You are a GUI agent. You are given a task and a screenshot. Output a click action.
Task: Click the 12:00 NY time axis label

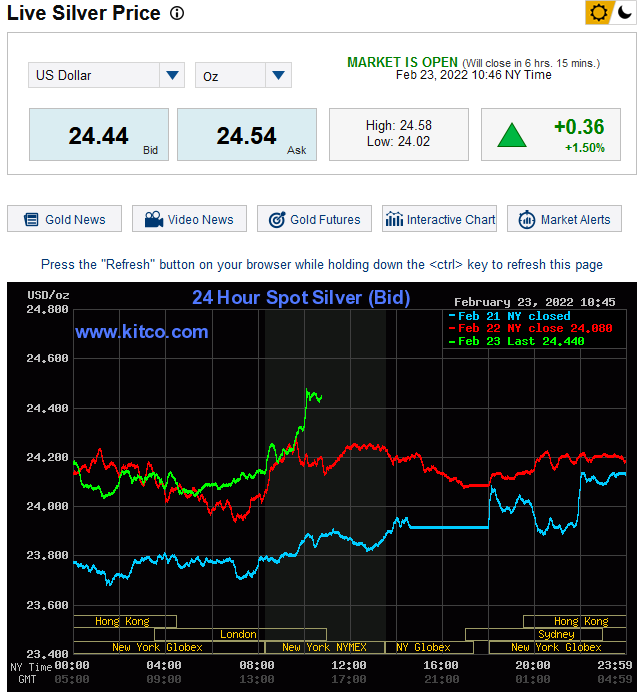[x=348, y=665]
